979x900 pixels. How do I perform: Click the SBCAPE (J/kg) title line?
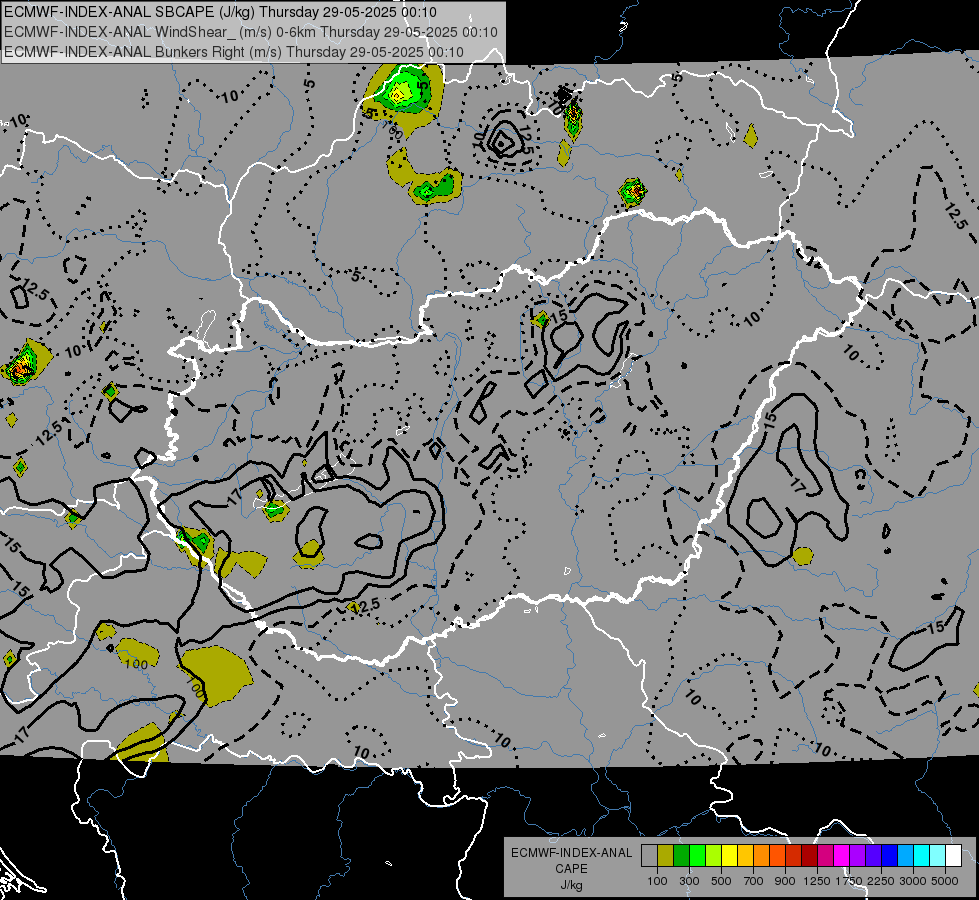pos(220,12)
